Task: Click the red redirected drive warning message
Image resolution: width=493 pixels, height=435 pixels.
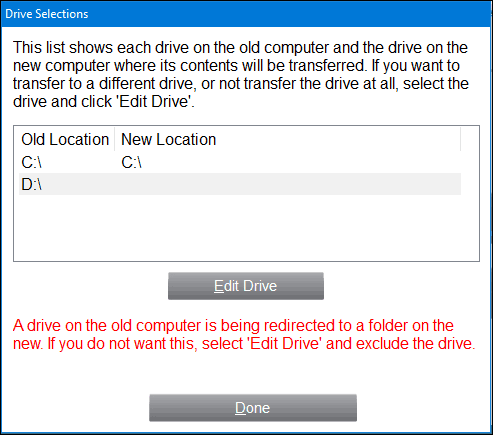Action: coord(244,334)
